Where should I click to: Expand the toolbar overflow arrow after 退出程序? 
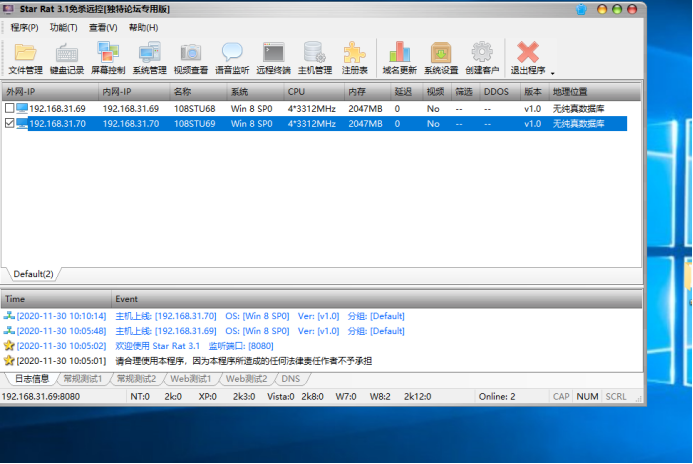552,72
